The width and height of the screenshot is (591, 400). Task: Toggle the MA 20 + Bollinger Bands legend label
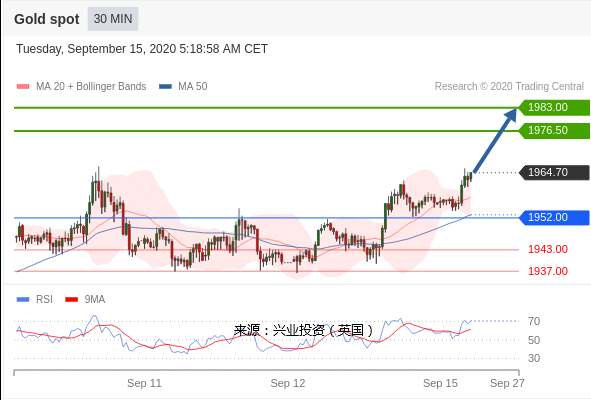(x=91, y=86)
